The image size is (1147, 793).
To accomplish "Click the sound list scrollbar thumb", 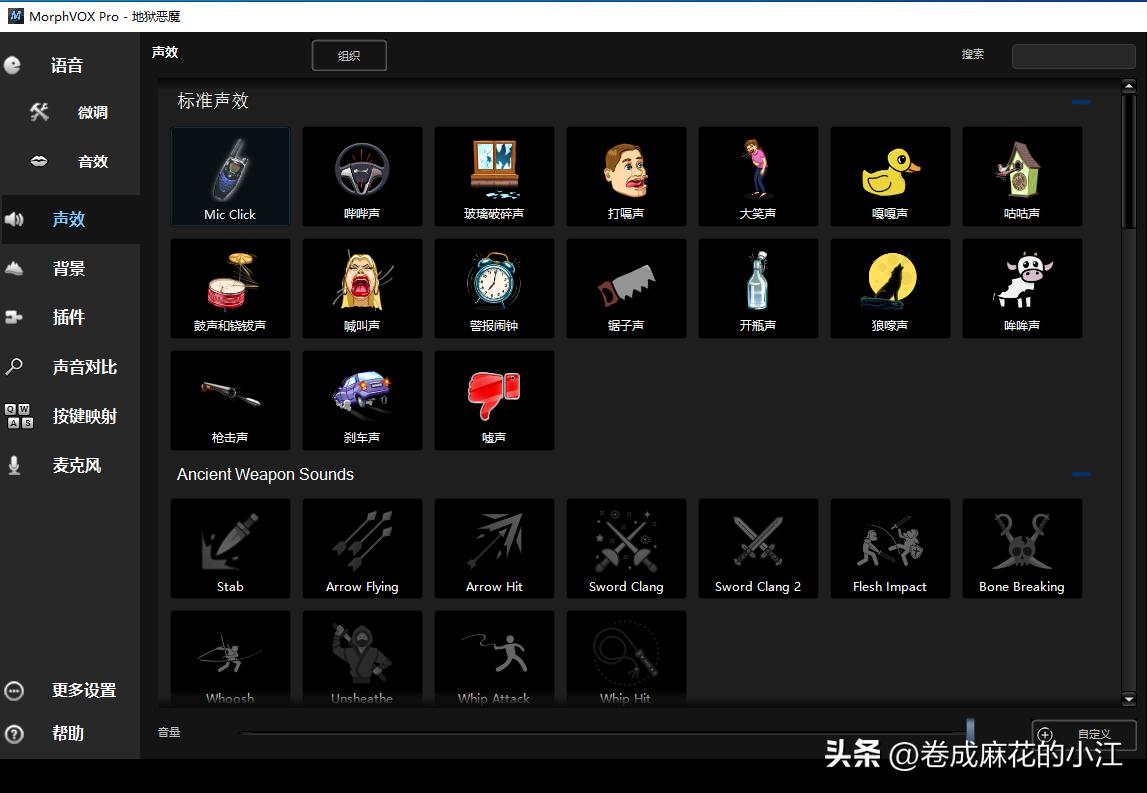I will 1129,161.
